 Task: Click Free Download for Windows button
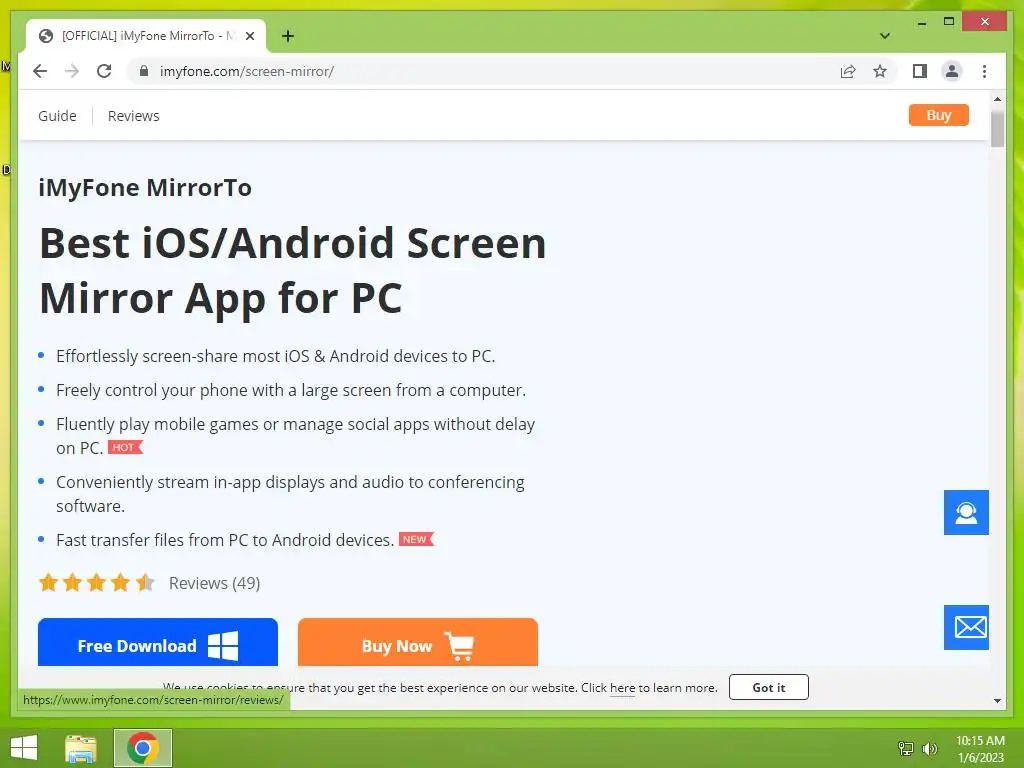coord(157,643)
